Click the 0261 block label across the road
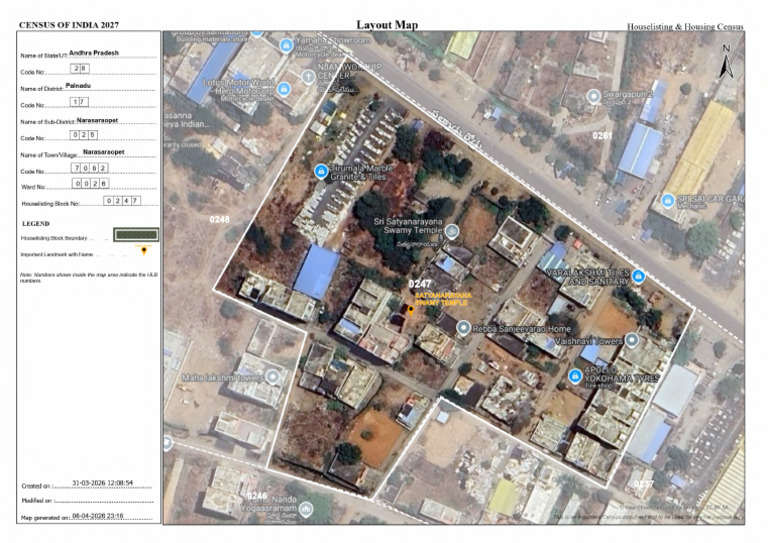This screenshot has width=768, height=543. click(x=602, y=136)
